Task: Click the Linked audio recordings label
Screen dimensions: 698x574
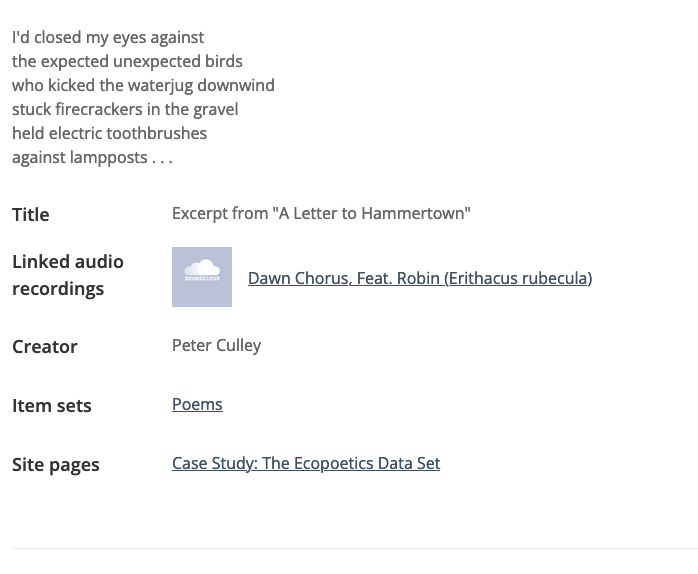Action: point(68,275)
